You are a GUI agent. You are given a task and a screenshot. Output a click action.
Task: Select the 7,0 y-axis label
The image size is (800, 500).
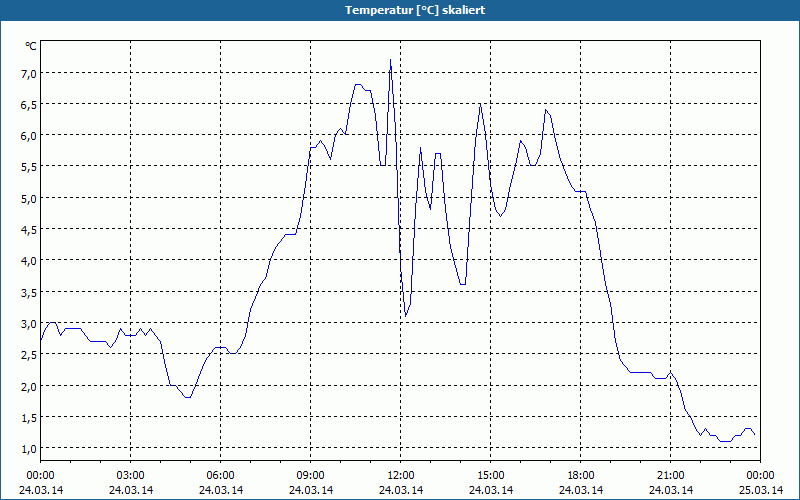30,73
